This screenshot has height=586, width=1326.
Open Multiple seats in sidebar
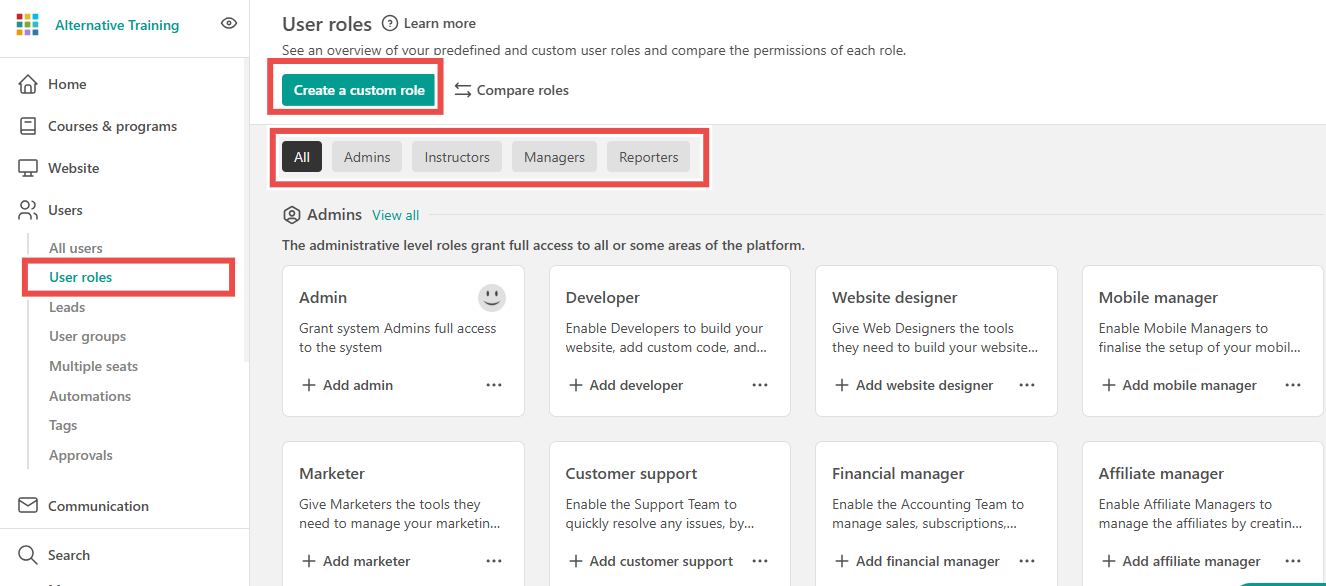[94, 366]
